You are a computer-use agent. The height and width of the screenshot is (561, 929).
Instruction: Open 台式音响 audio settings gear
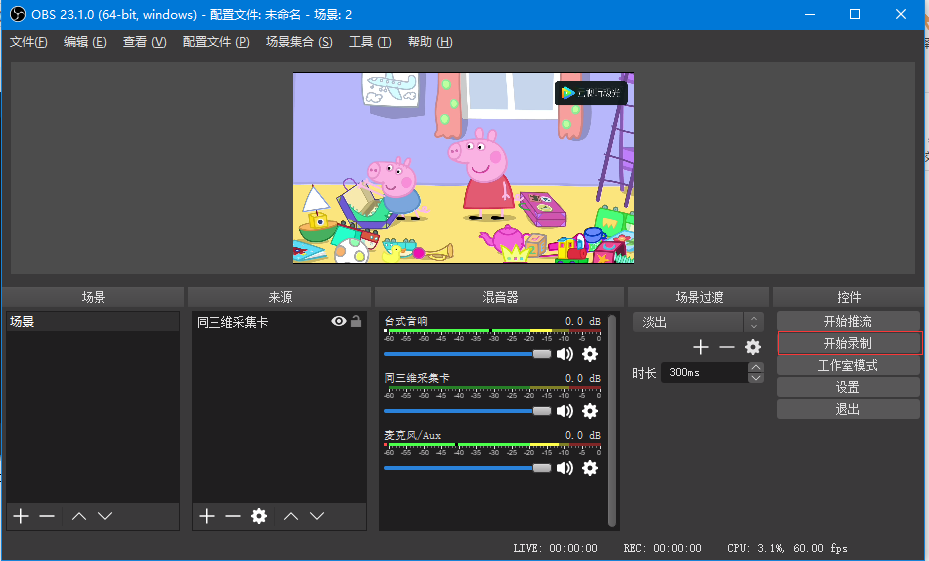point(590,354)
